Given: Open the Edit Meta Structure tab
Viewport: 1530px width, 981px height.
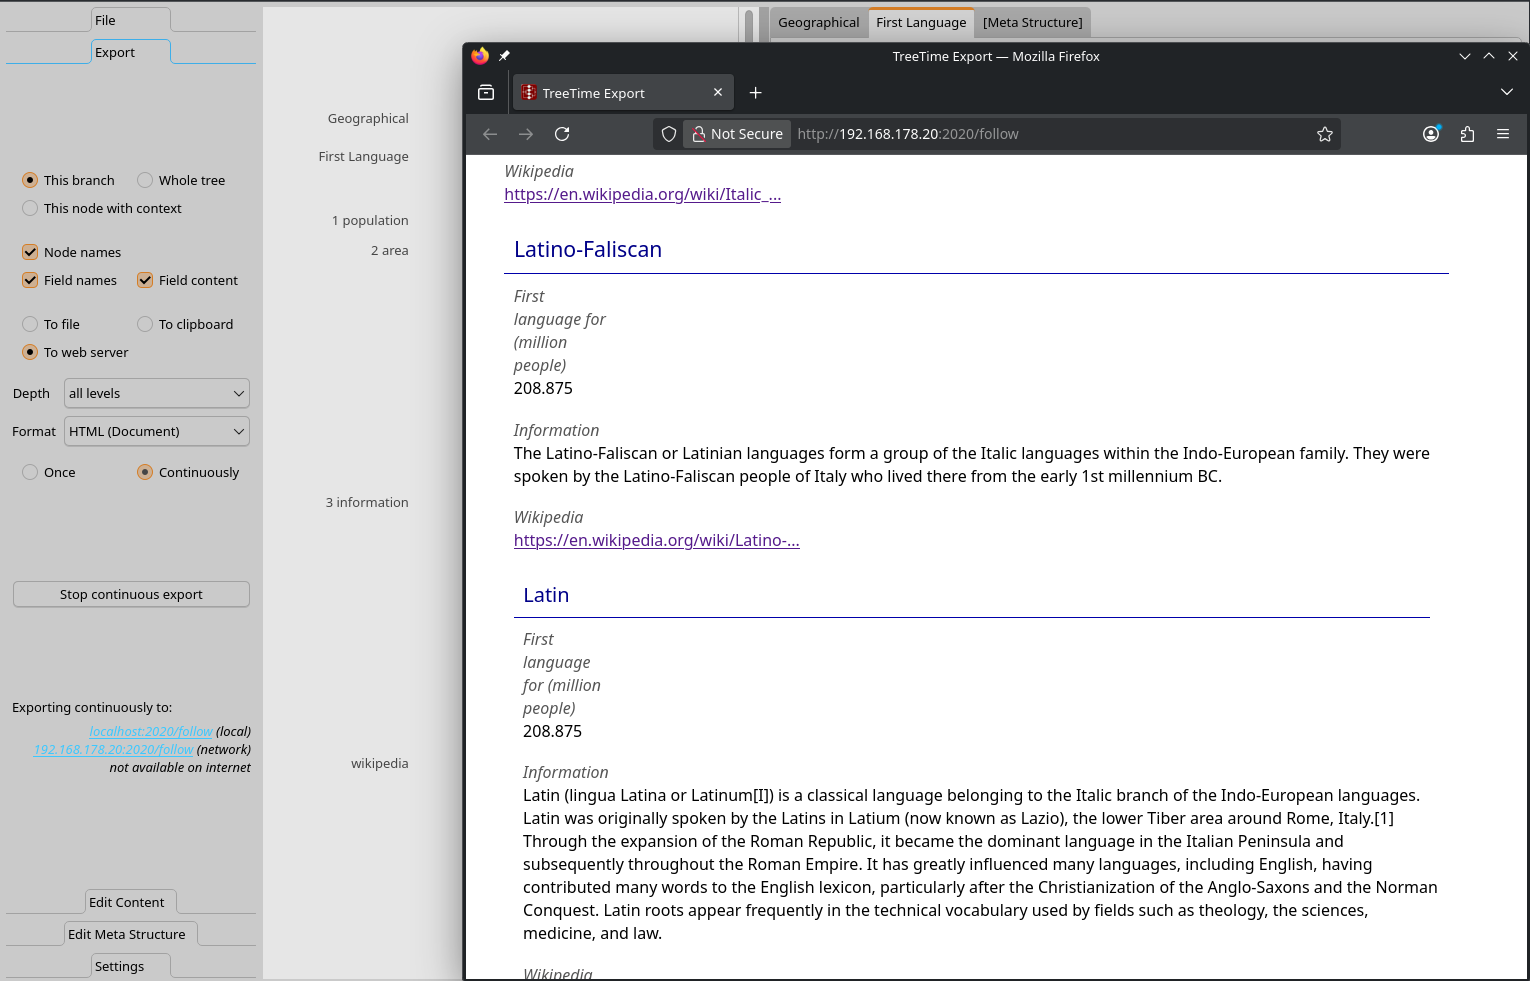Looking at the screenshot, I should 127,934.
